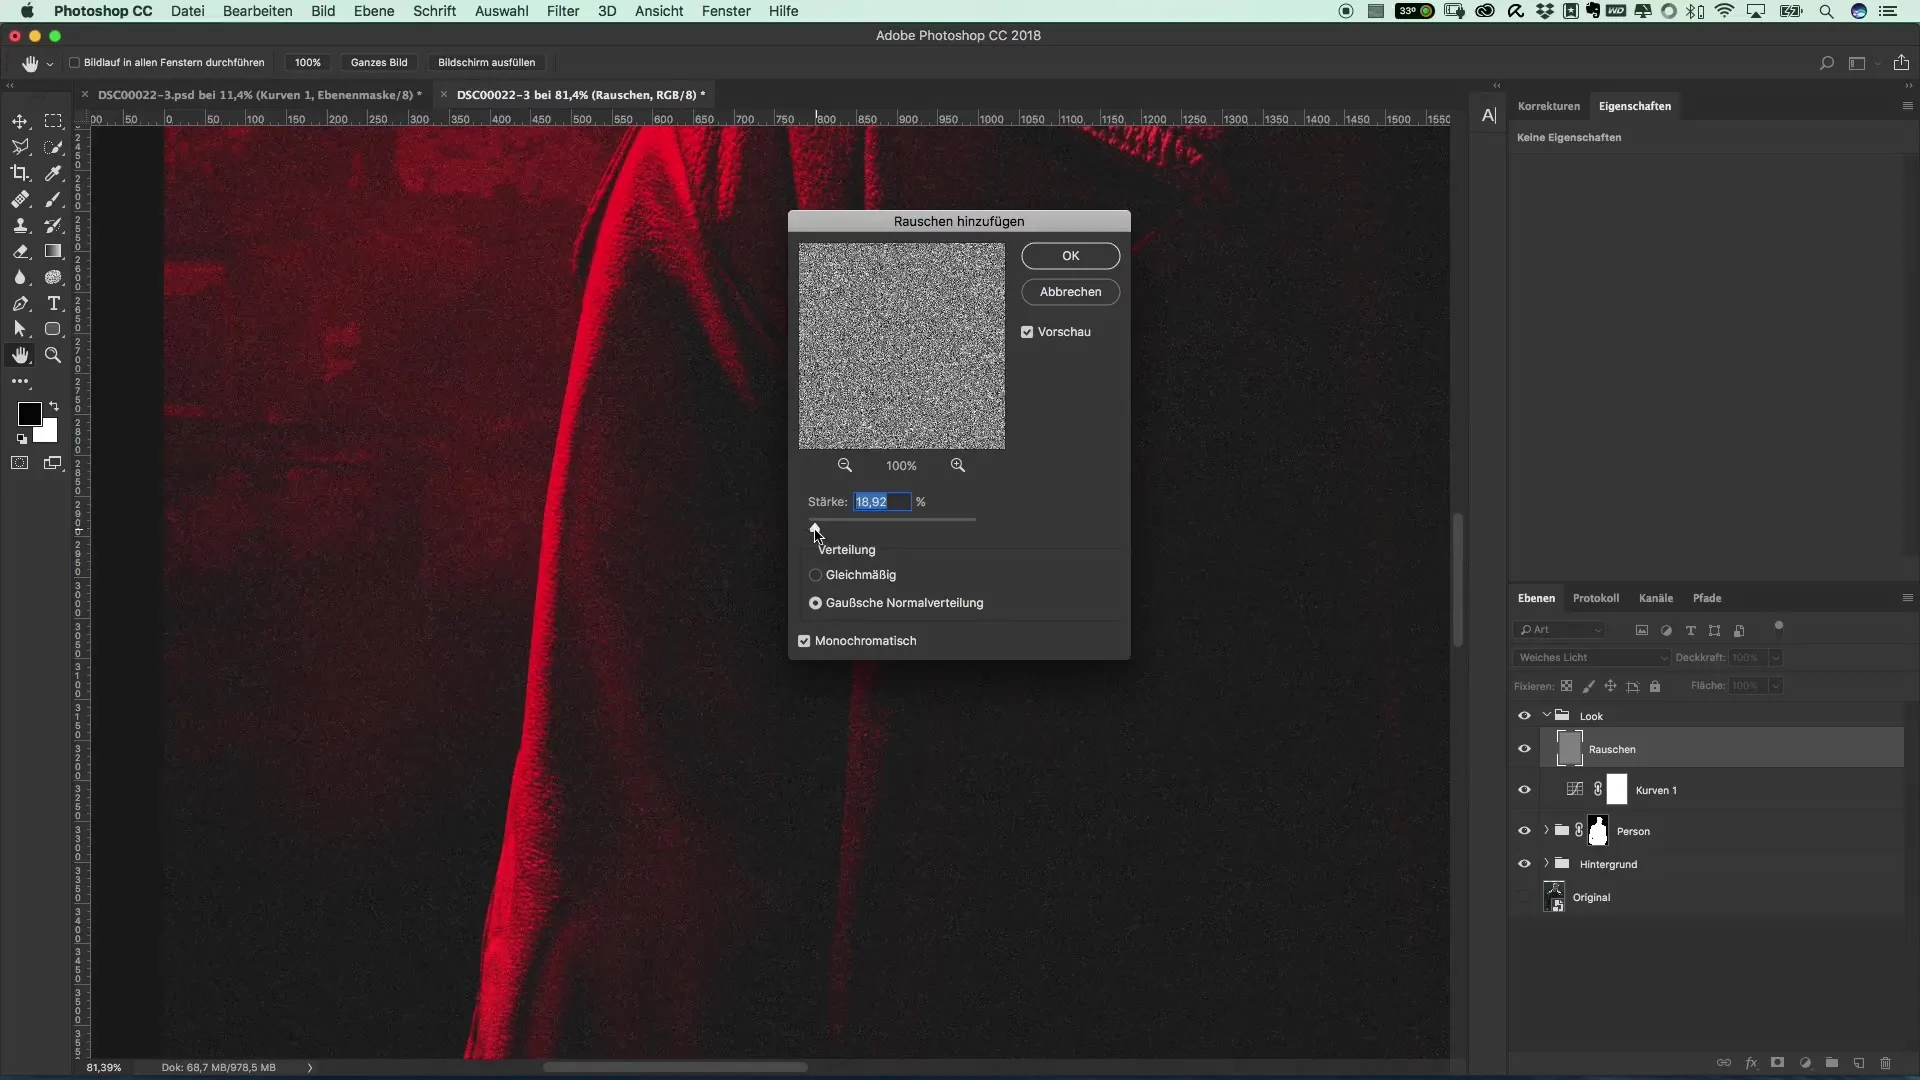
Task: Lock layer position with move icon
Action: point(1610,686)
